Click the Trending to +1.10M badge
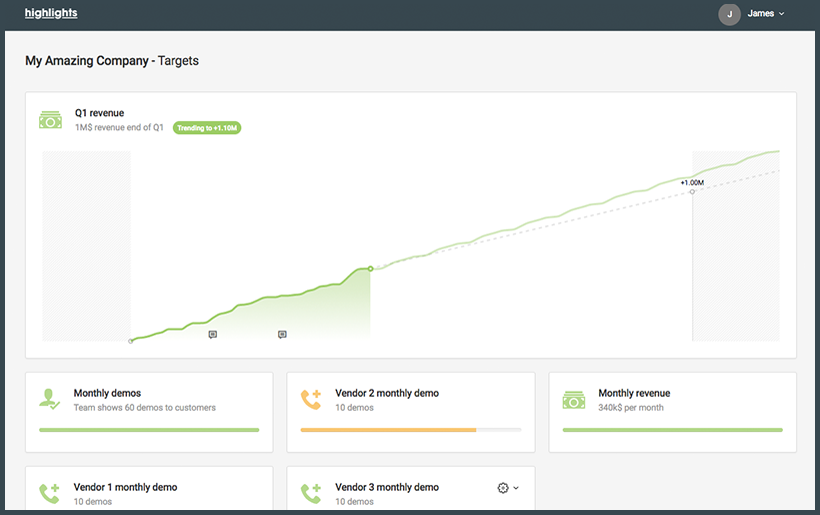 [x=208, y=128]
